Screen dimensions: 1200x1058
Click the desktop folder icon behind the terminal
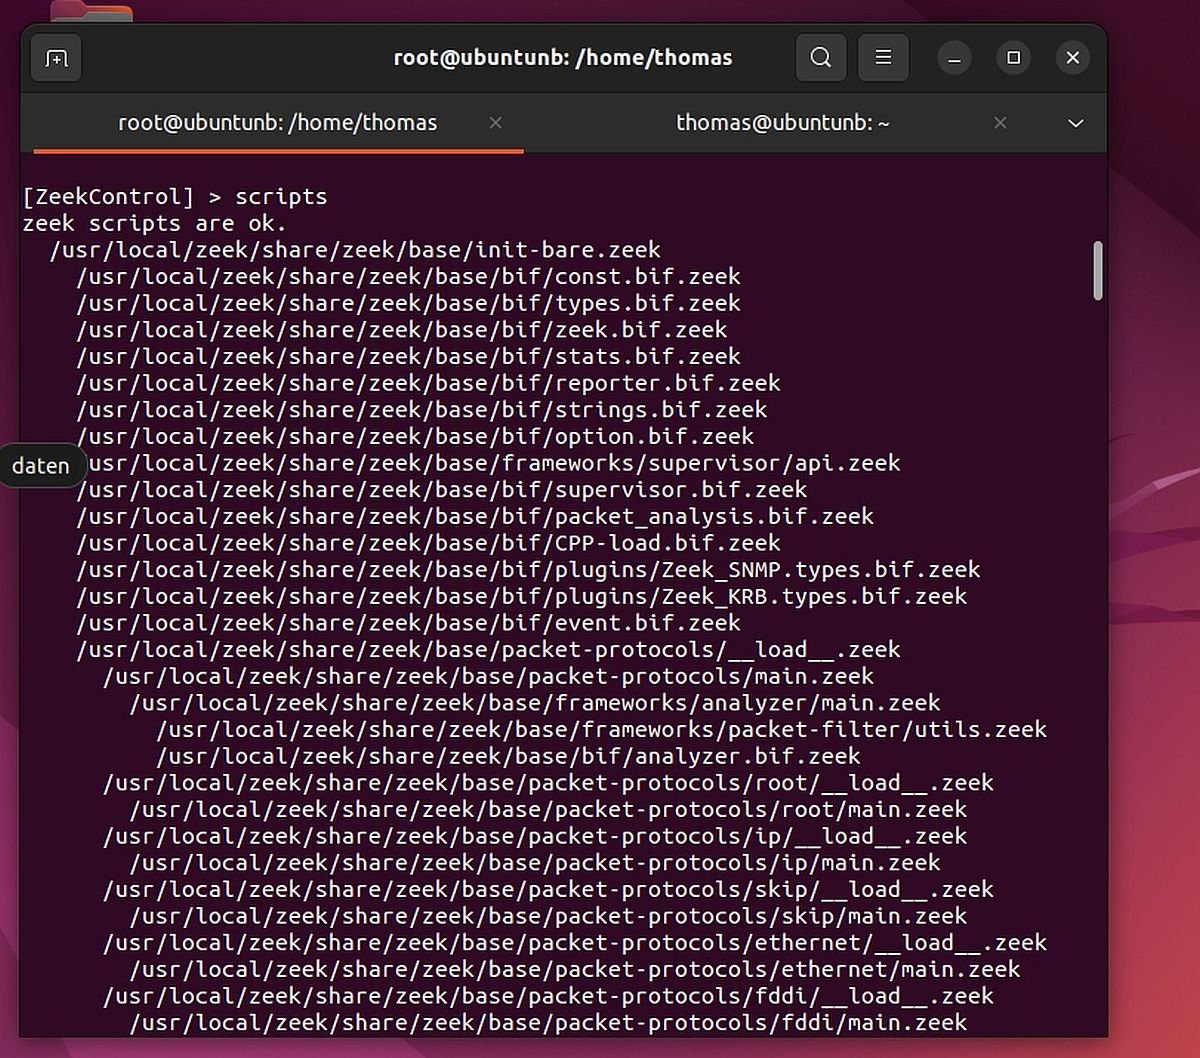92,12
